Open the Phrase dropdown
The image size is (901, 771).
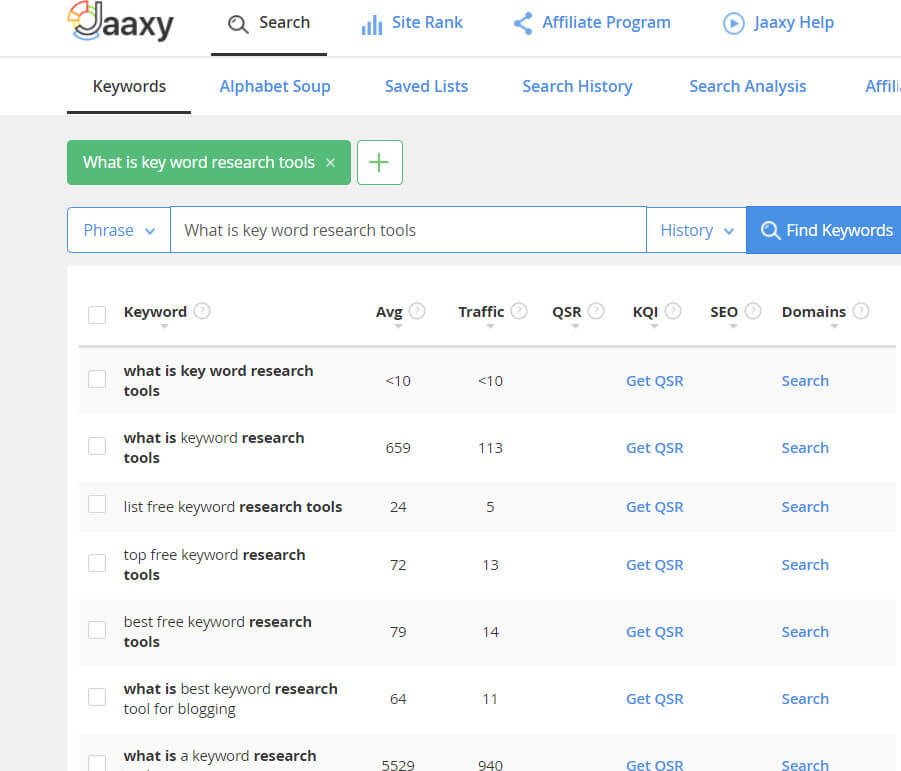coord(119,230)
